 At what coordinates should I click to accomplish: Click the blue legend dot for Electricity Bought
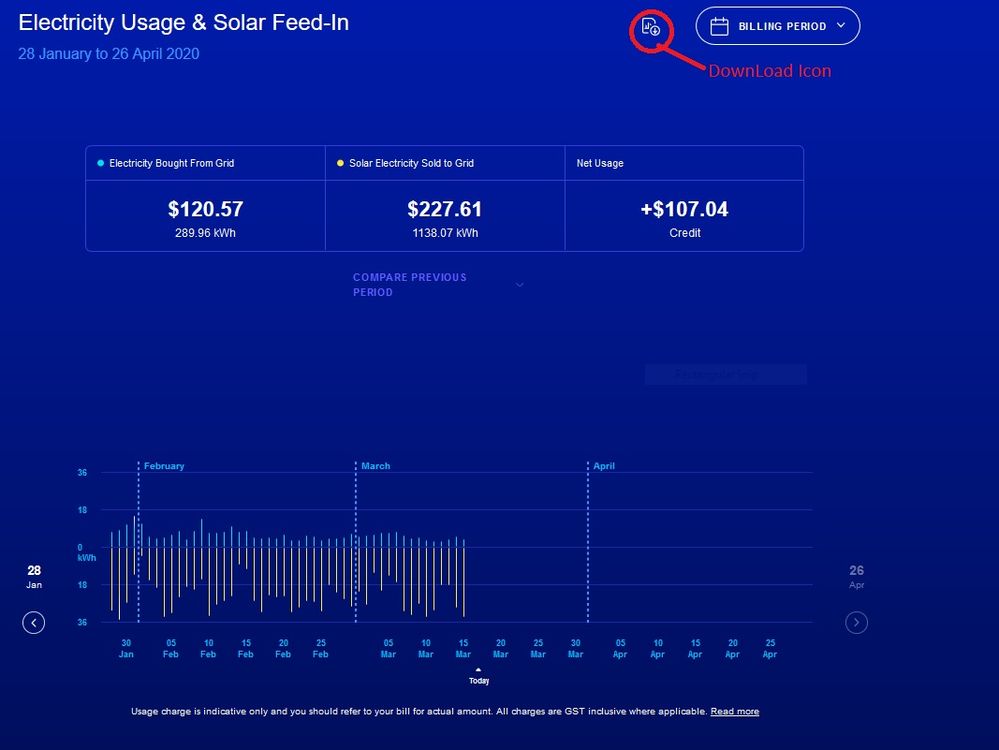[99, 162]
